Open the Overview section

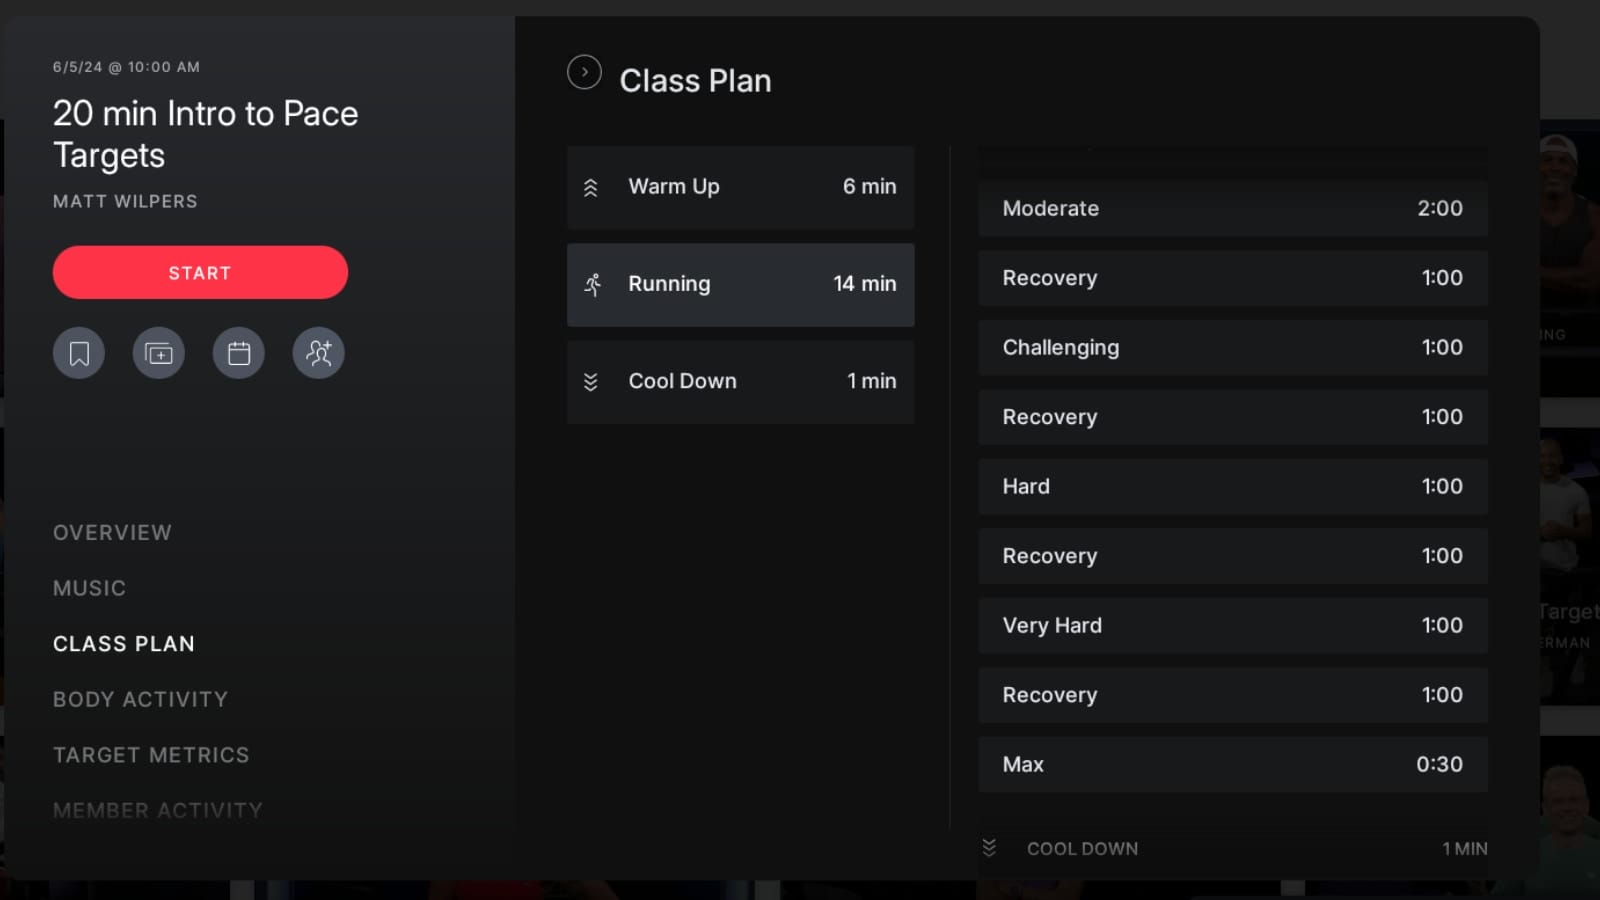[112, 533]
